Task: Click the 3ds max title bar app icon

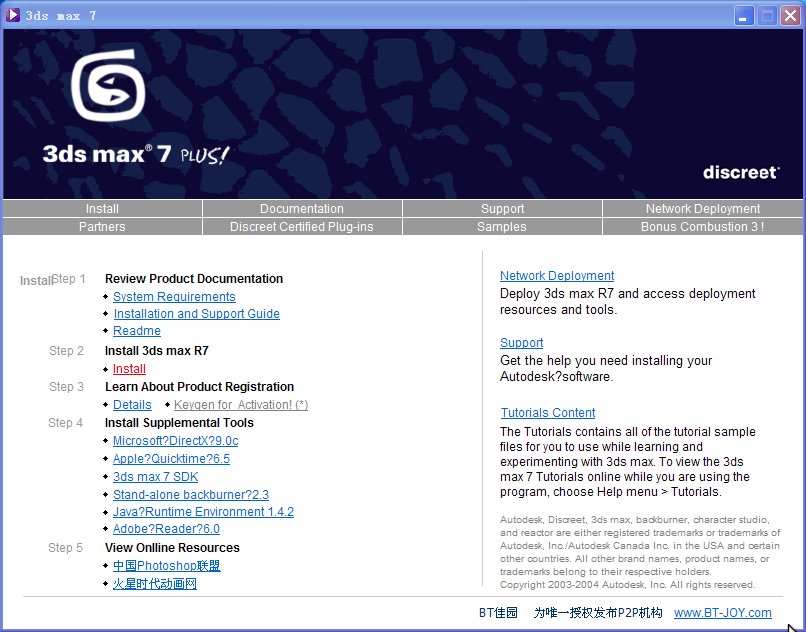Action: tap(13, 15)
